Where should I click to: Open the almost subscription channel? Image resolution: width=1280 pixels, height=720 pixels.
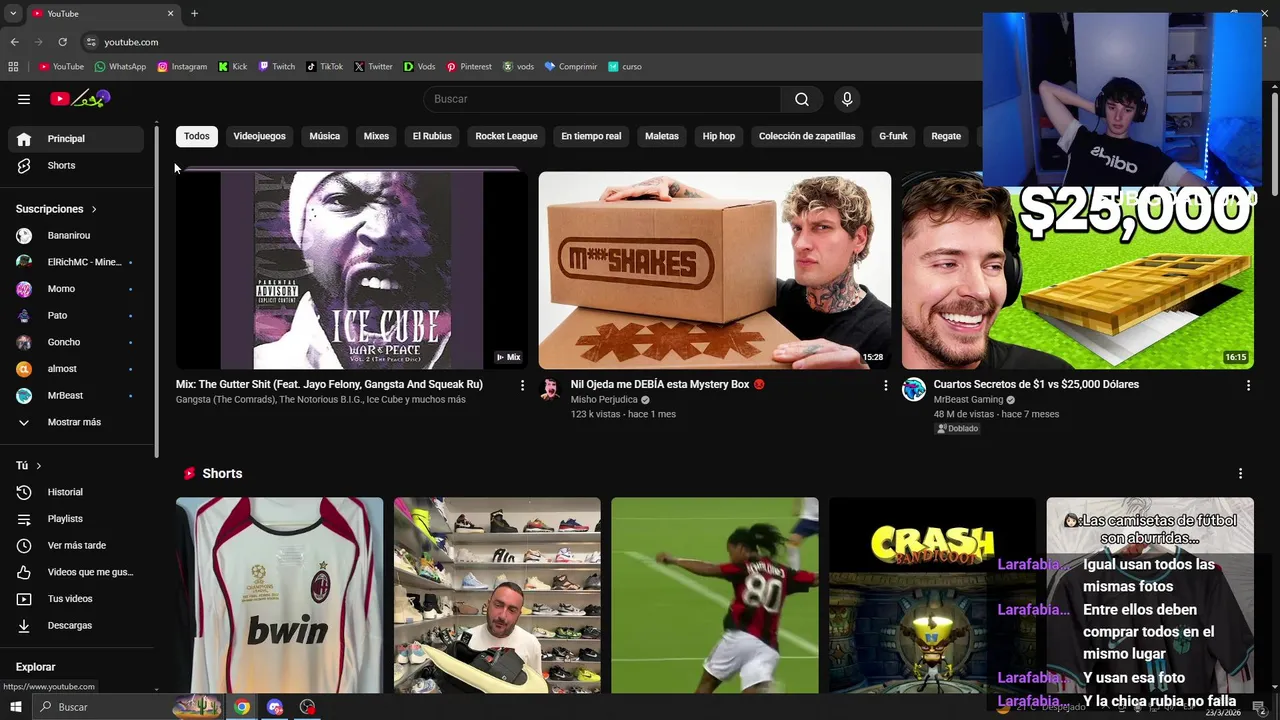click(x=76, y=369)
